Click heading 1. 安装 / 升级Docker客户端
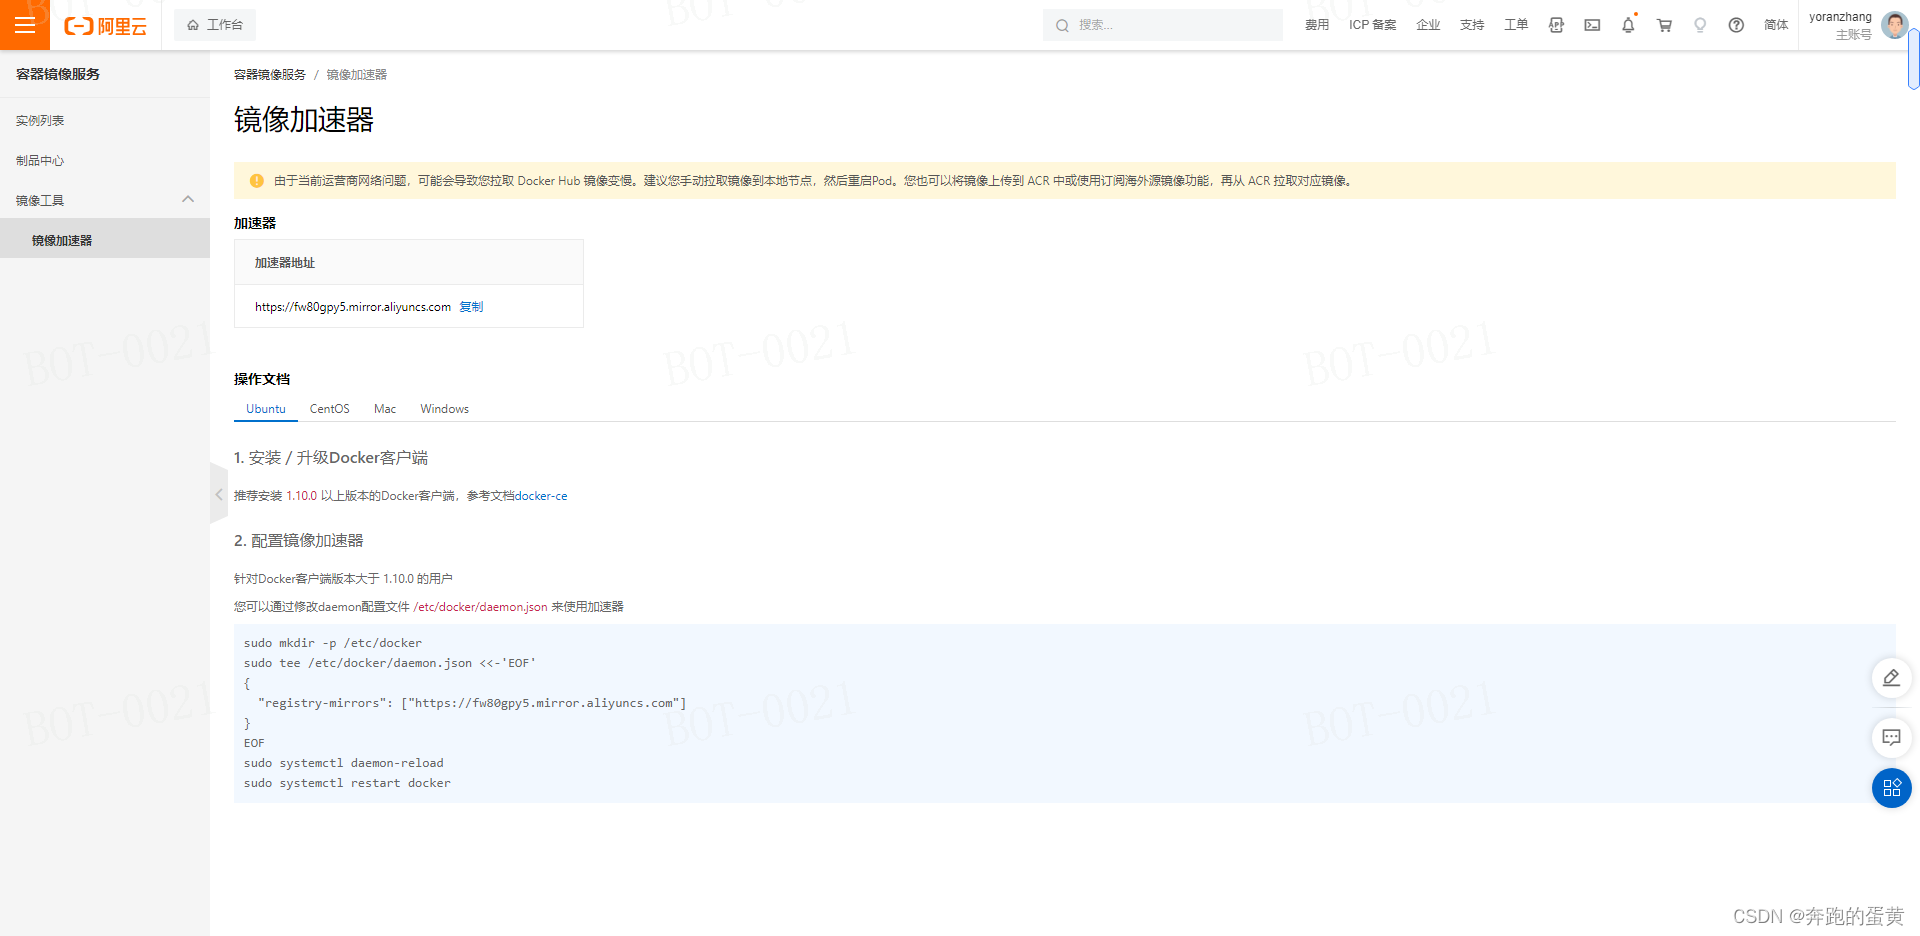 click(x=331, y=458)
